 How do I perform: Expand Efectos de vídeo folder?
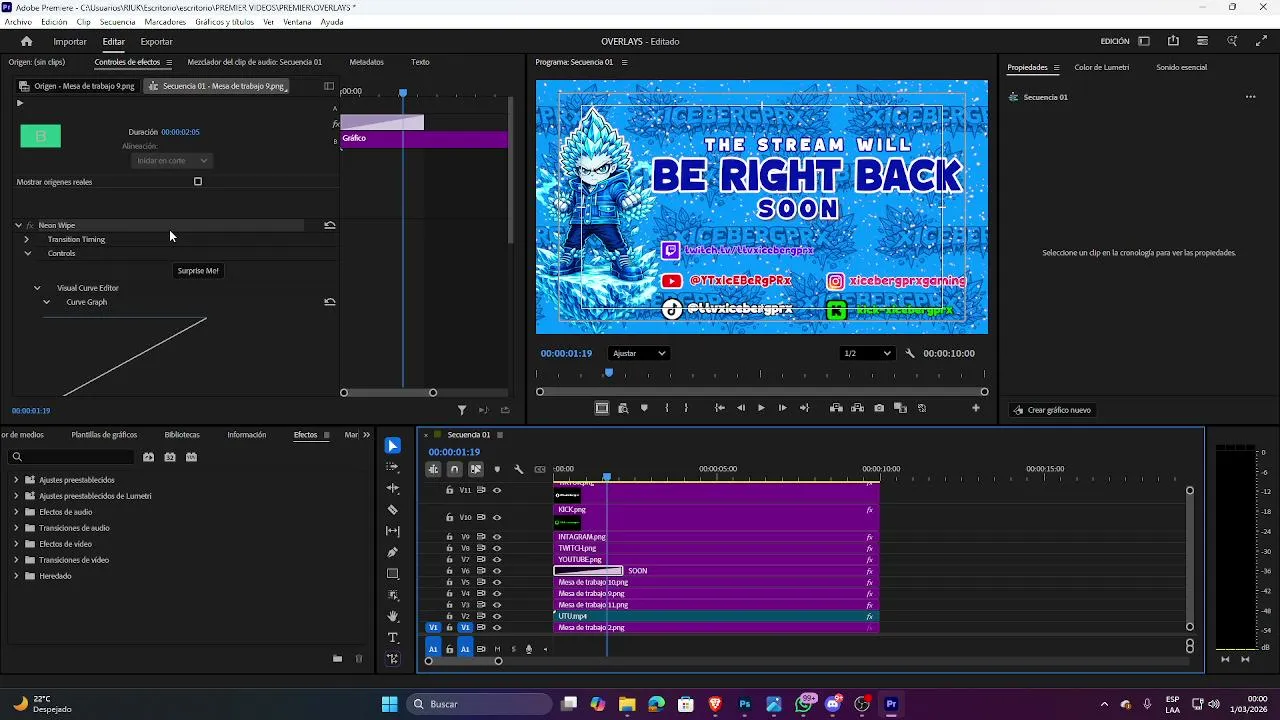16,544
